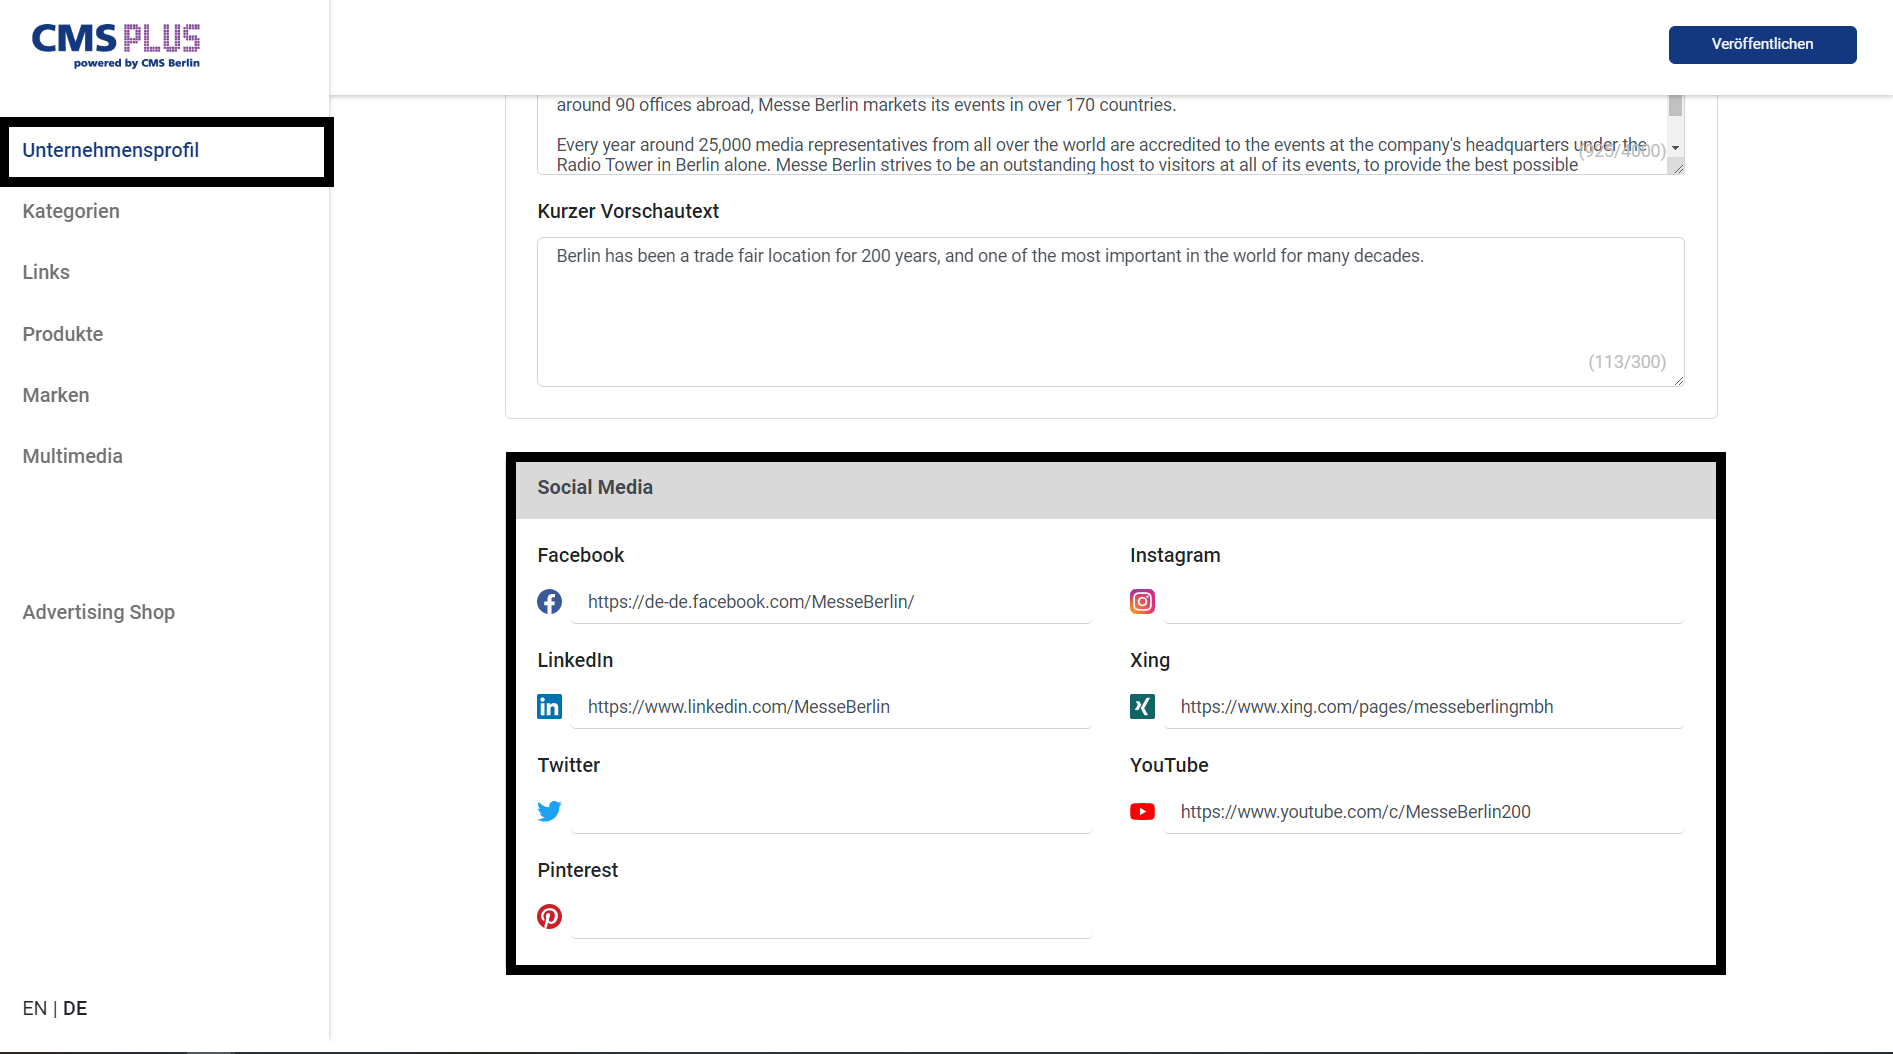The image size is (1893, 1054).
Task: Click the resize handle of Kurzer Vorschautext
Action: tap(1679, 381)
